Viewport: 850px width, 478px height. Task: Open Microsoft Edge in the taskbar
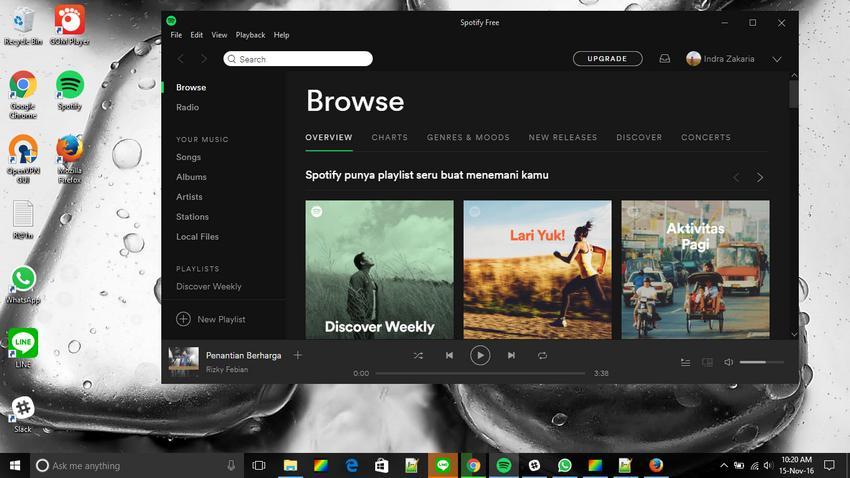[x=352, y=466]
